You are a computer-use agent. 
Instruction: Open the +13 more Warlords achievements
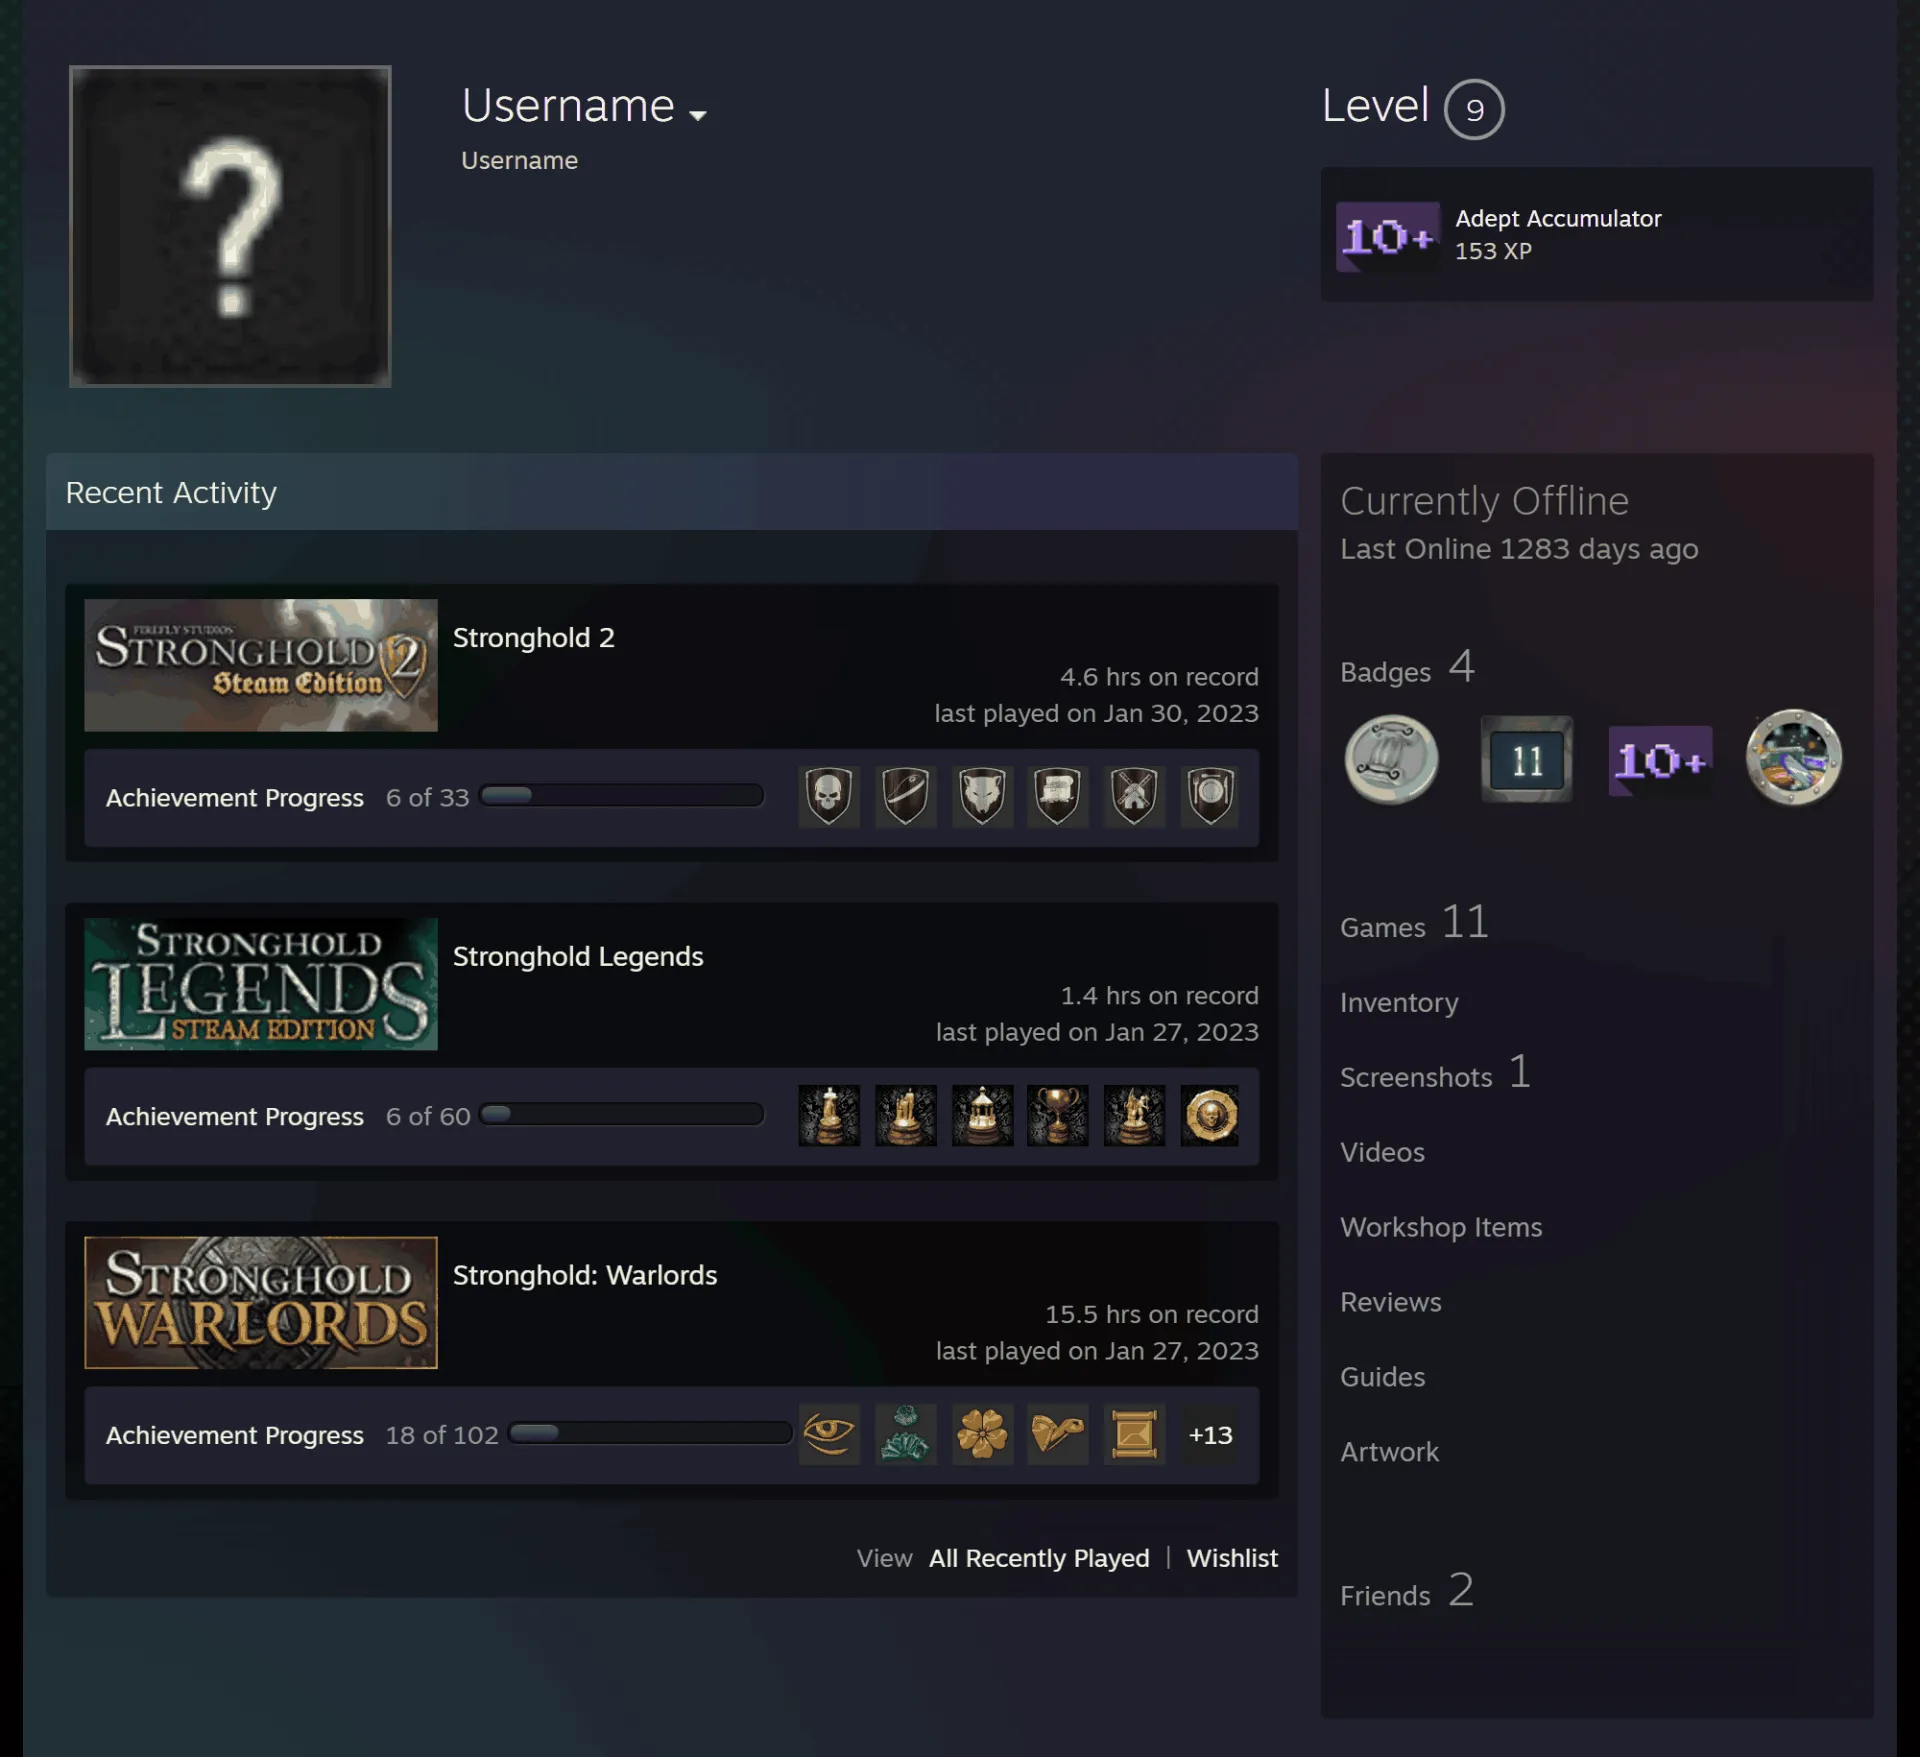[1210, 1434]
